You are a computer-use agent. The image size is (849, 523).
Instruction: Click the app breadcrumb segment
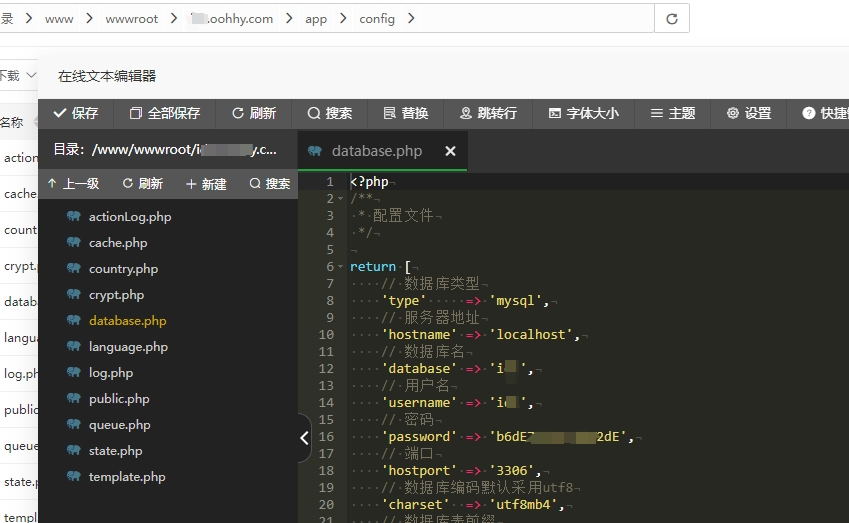tap(316, 19)
